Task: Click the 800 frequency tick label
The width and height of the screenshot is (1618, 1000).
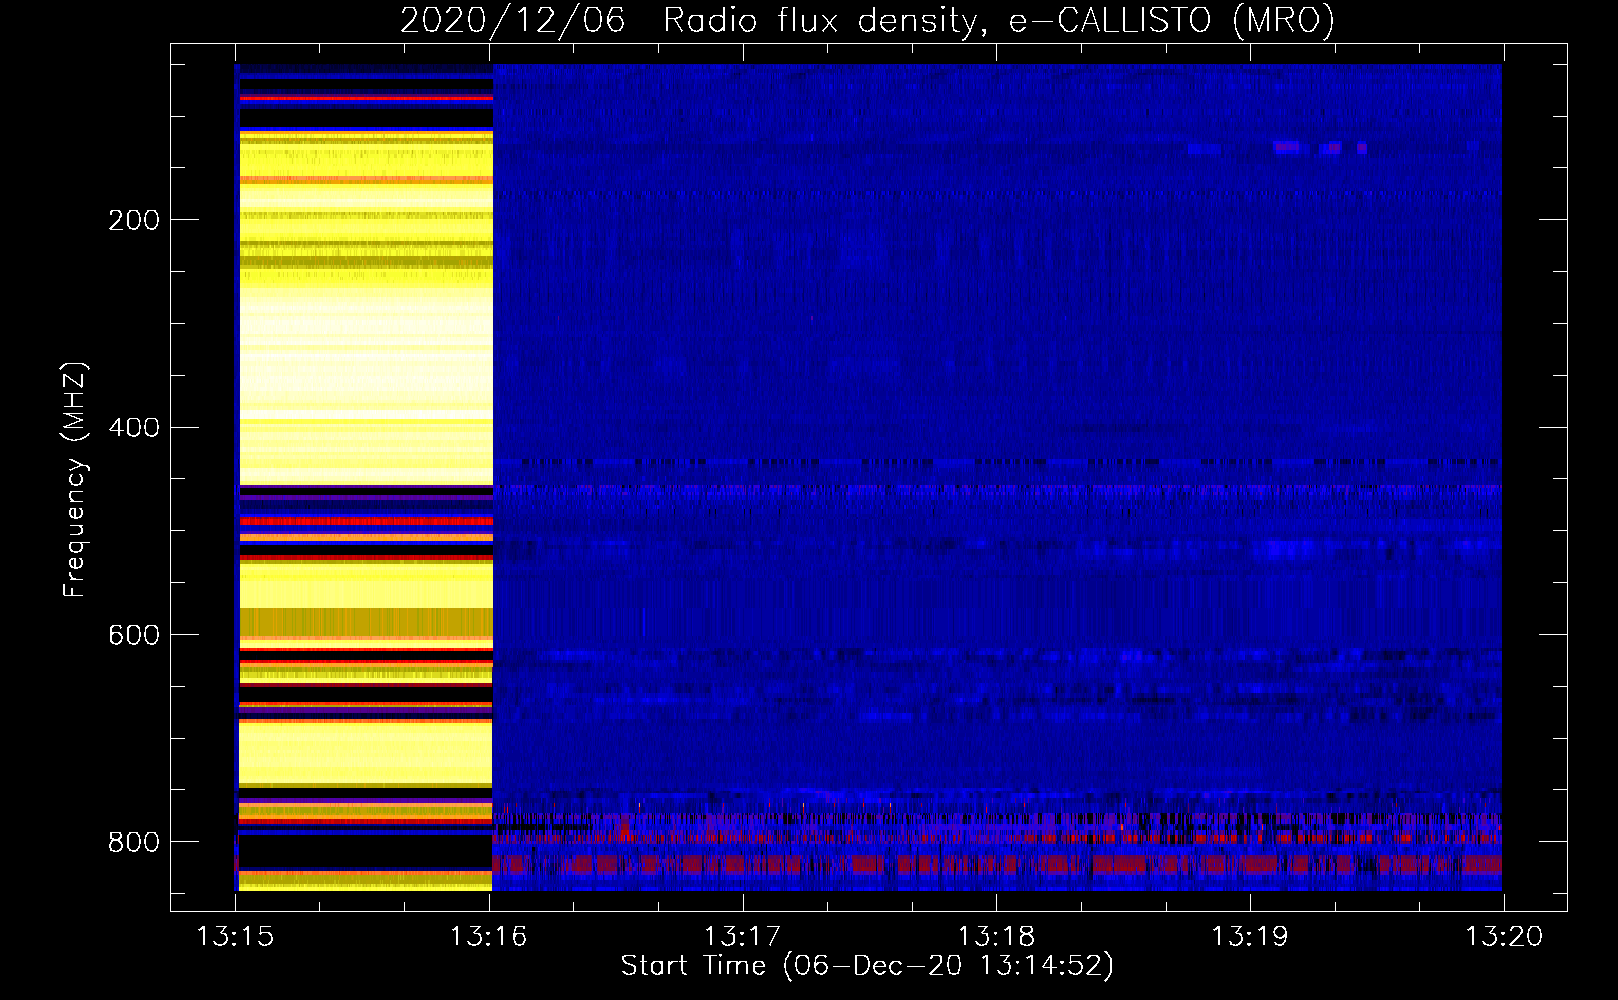Action: point(134,842)
